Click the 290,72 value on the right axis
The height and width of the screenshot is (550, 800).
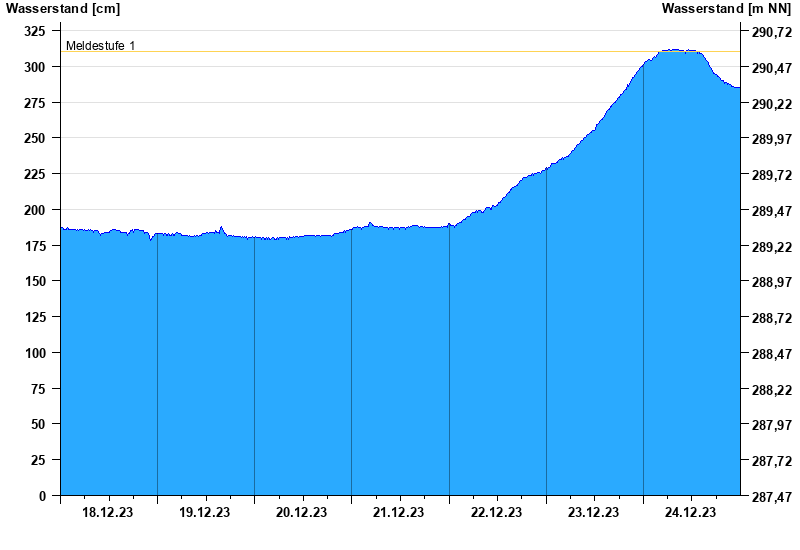(x=770, y=32)
